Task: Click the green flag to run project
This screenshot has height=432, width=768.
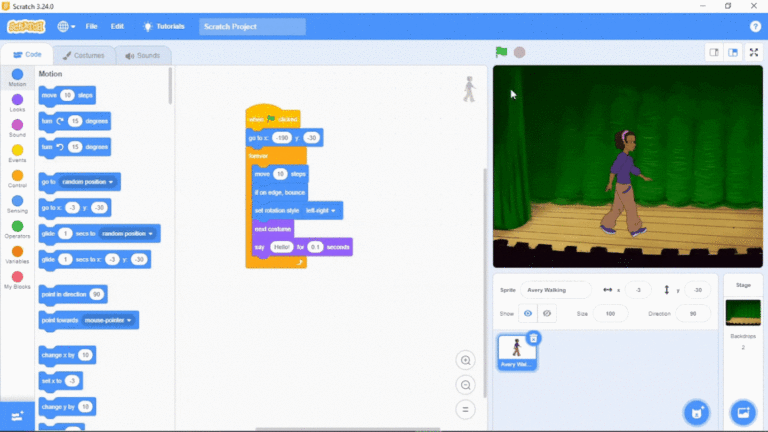Action: [501, 52]
